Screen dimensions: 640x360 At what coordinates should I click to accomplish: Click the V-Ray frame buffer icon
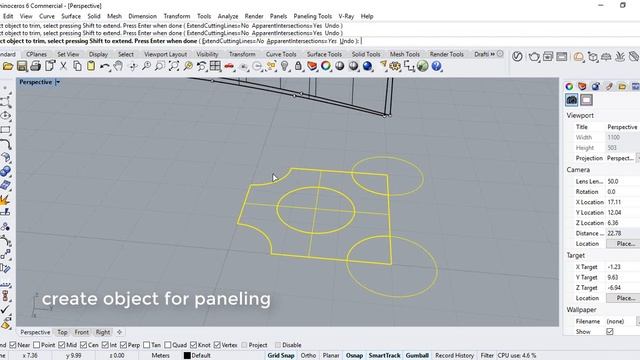pyautogui.click(x=562, y=57)
